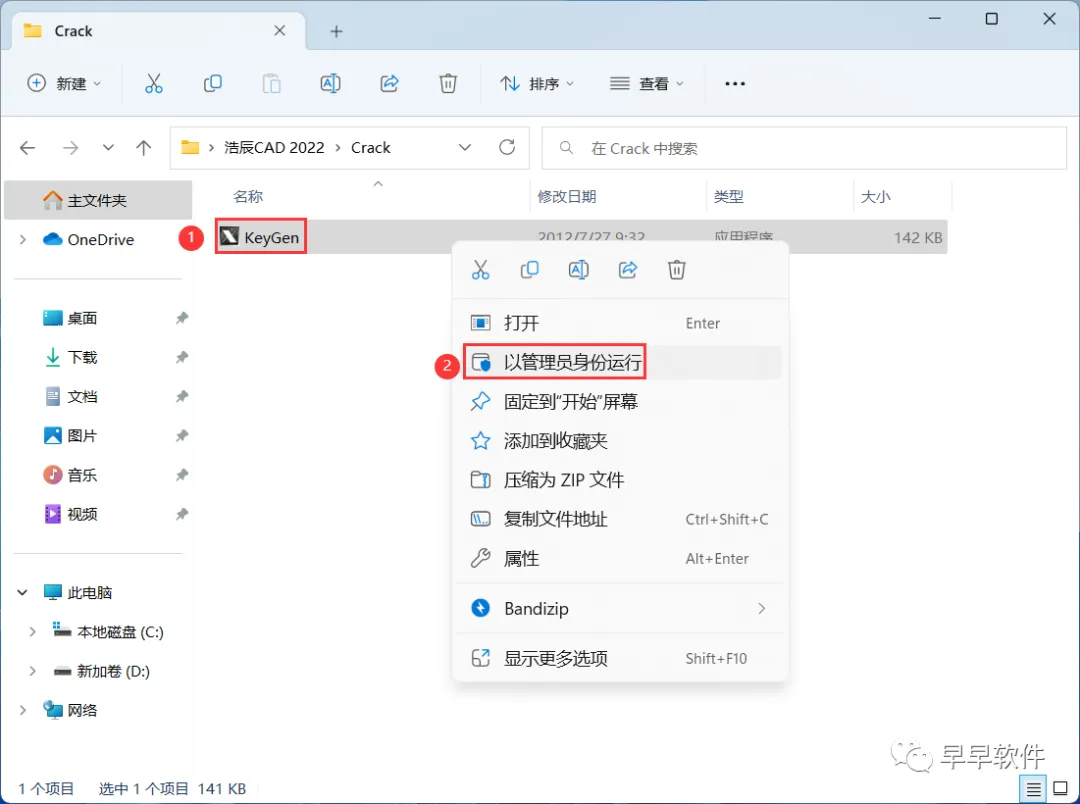Open 桌面 in sidebar

click(82, 318)
